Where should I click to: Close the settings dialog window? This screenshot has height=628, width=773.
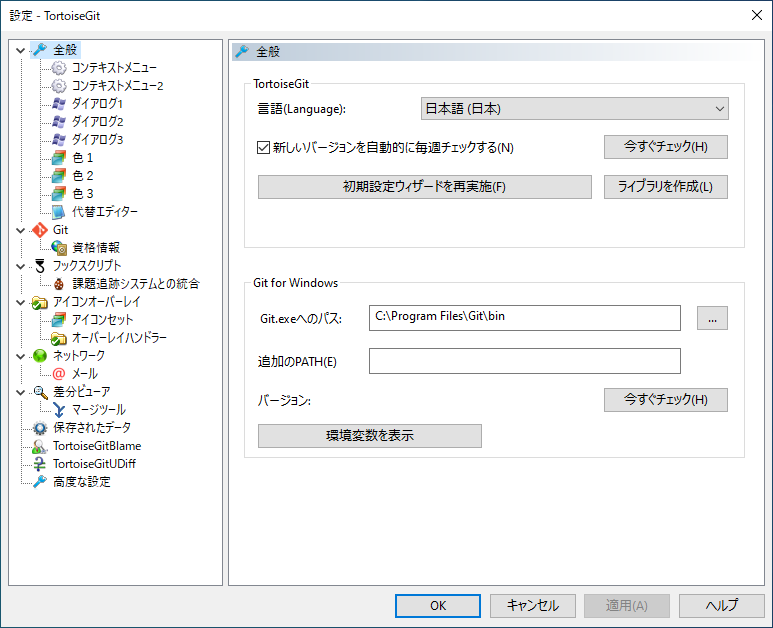(x=757, y=15)
